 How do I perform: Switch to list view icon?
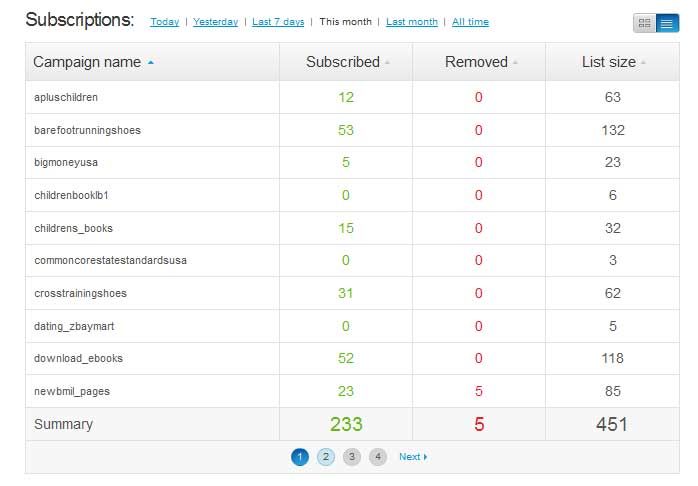667,23
